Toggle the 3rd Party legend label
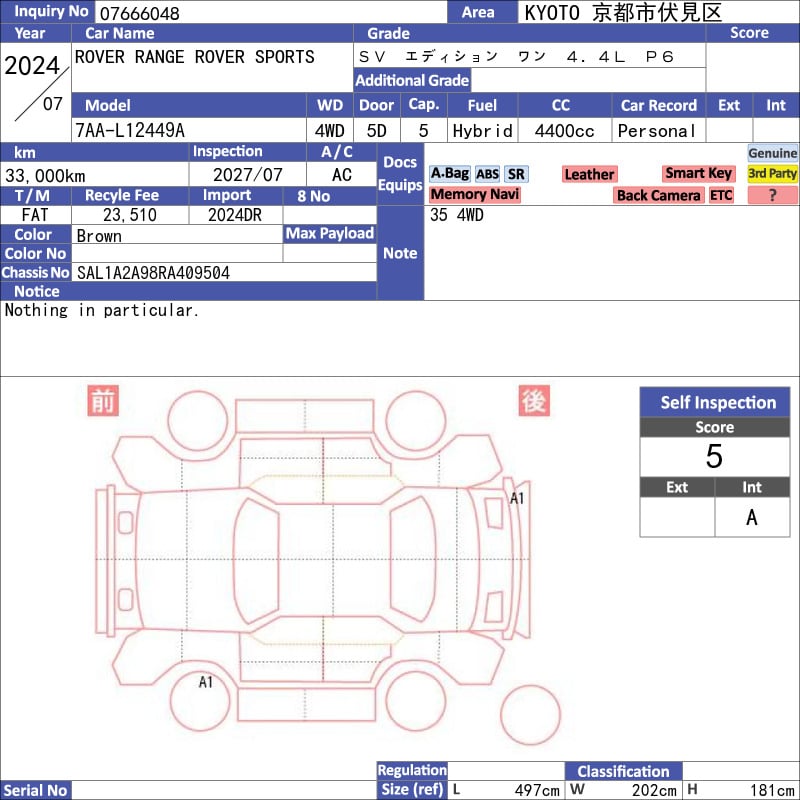Image resolution: width=800 pixels, height=800 pixels. tap(773, 174)
